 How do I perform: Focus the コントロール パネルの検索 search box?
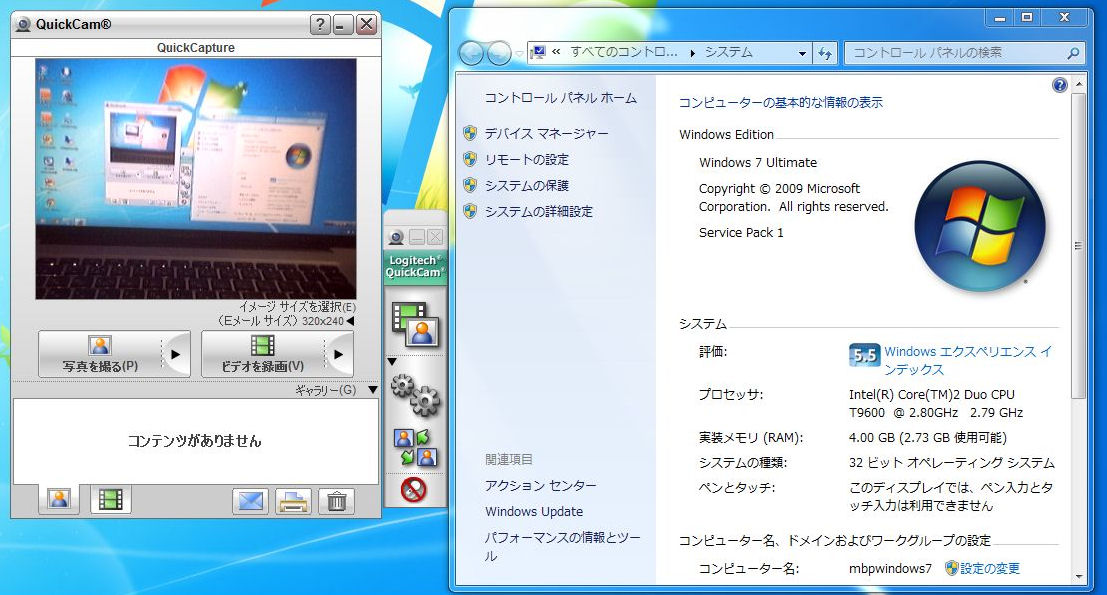tap(964, 53)
